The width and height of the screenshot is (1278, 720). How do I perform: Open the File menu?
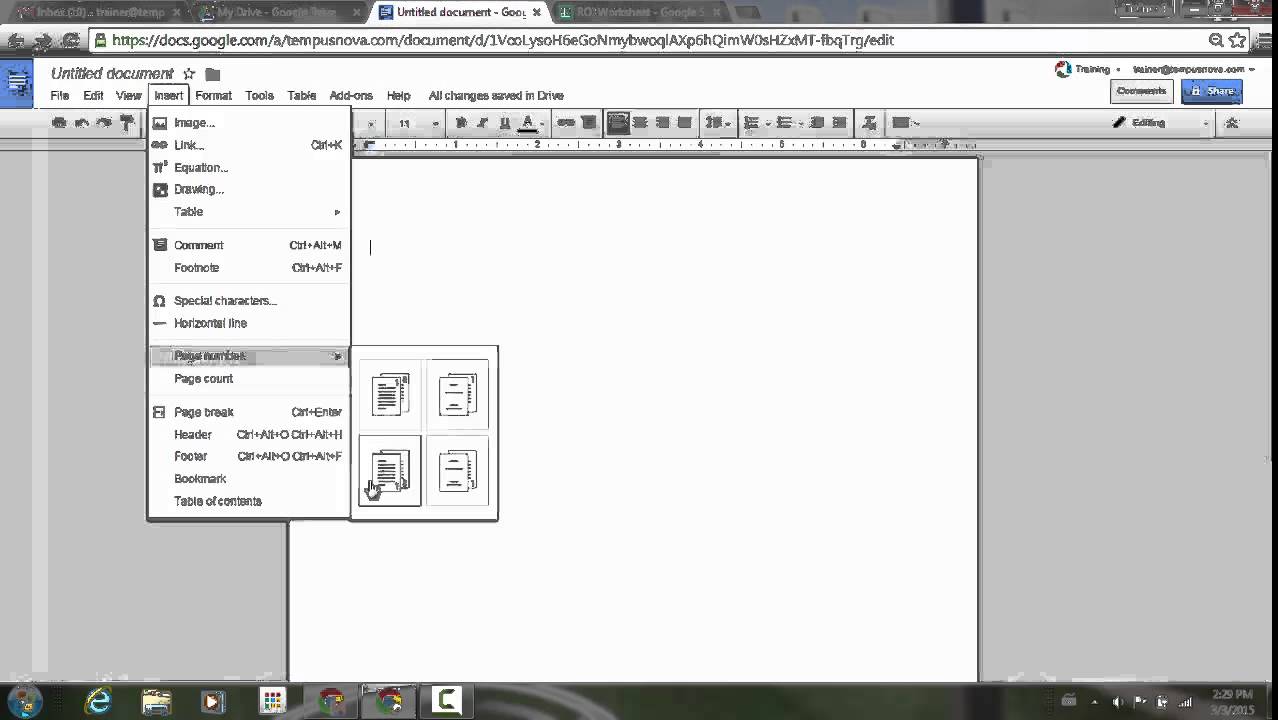(60, 96)
